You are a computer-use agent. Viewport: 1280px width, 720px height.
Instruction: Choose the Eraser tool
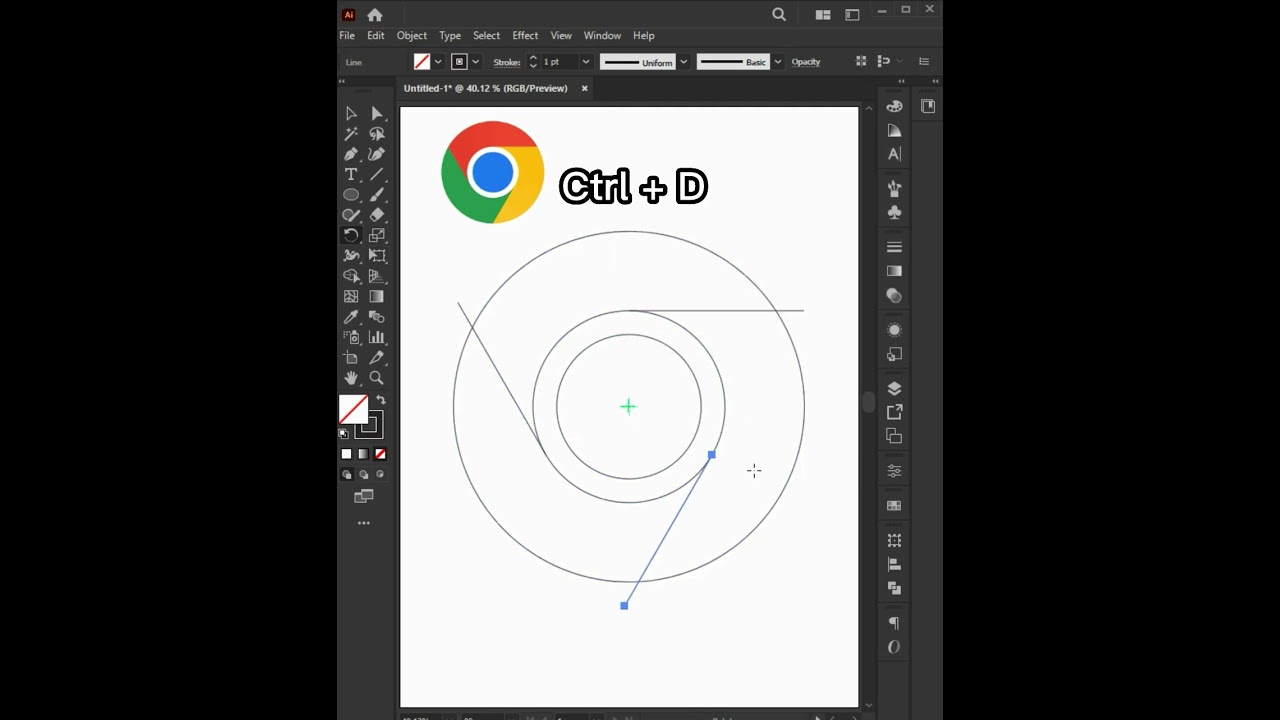(x=377, y=215)
